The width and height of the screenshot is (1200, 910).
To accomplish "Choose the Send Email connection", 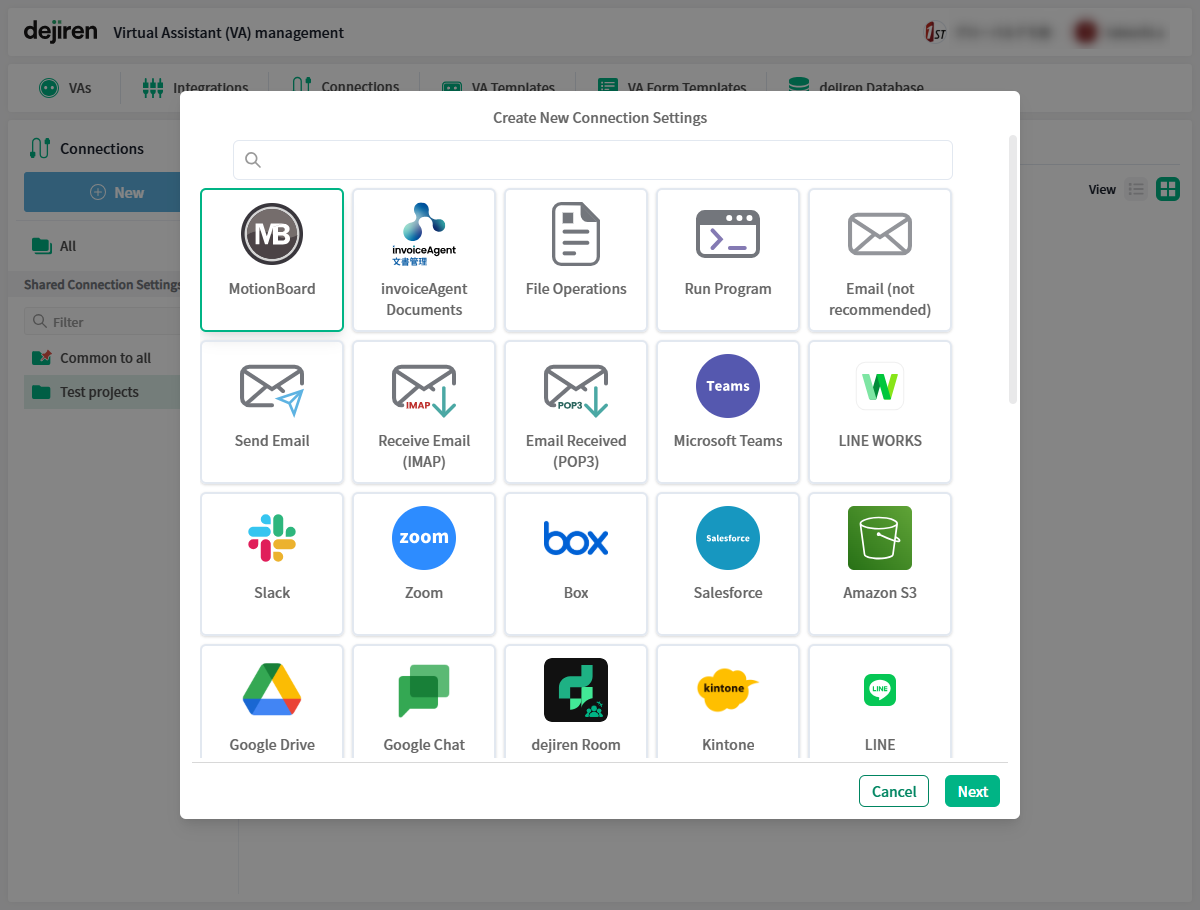I will 272,412.
